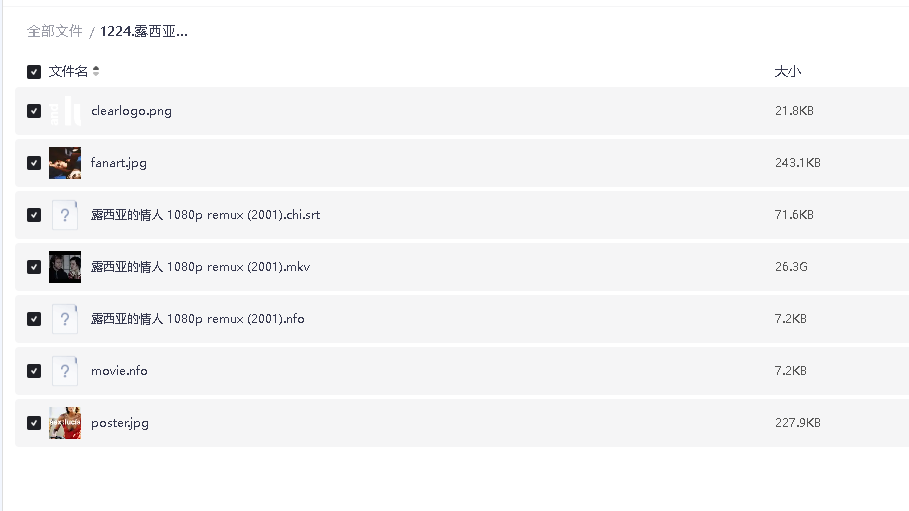
Task: Open the poster.jpg thumbnail
Action: click(65, 423)
